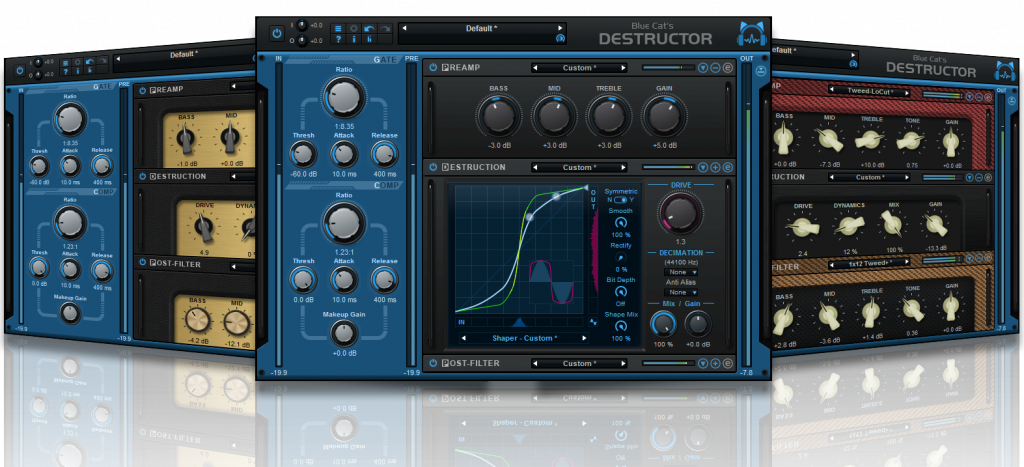Screen dimensions: 1024x467
Task: Click the levels display icon beside info icon
Action: tap(369, 39)
